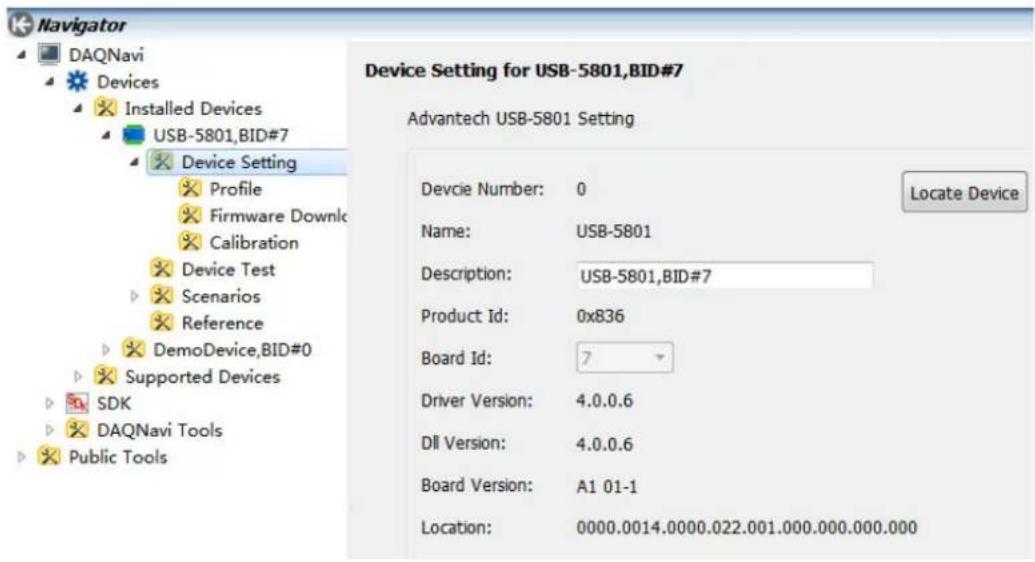Click the Profile wrench icon
Image resolution: width=1035 pixels, height=562 pixels.
[190, 188]
